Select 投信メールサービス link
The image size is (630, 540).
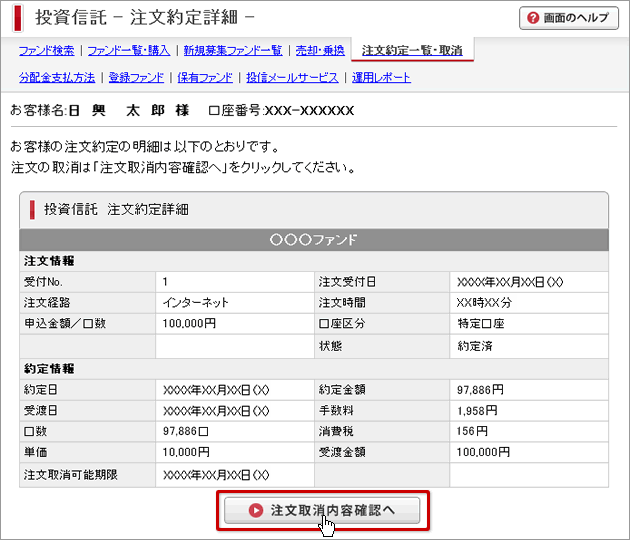[292, 77]
